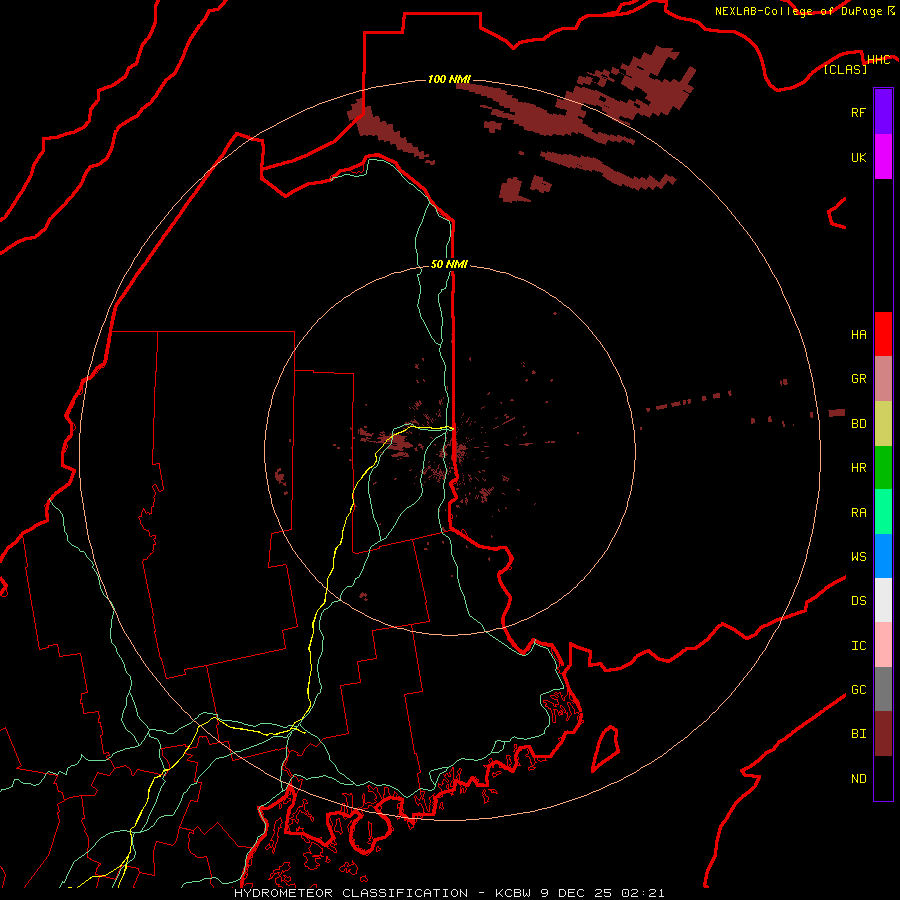Screen dimensions: 900x900
Task: Click the BD legend label
Action: [x=858, y=424]
